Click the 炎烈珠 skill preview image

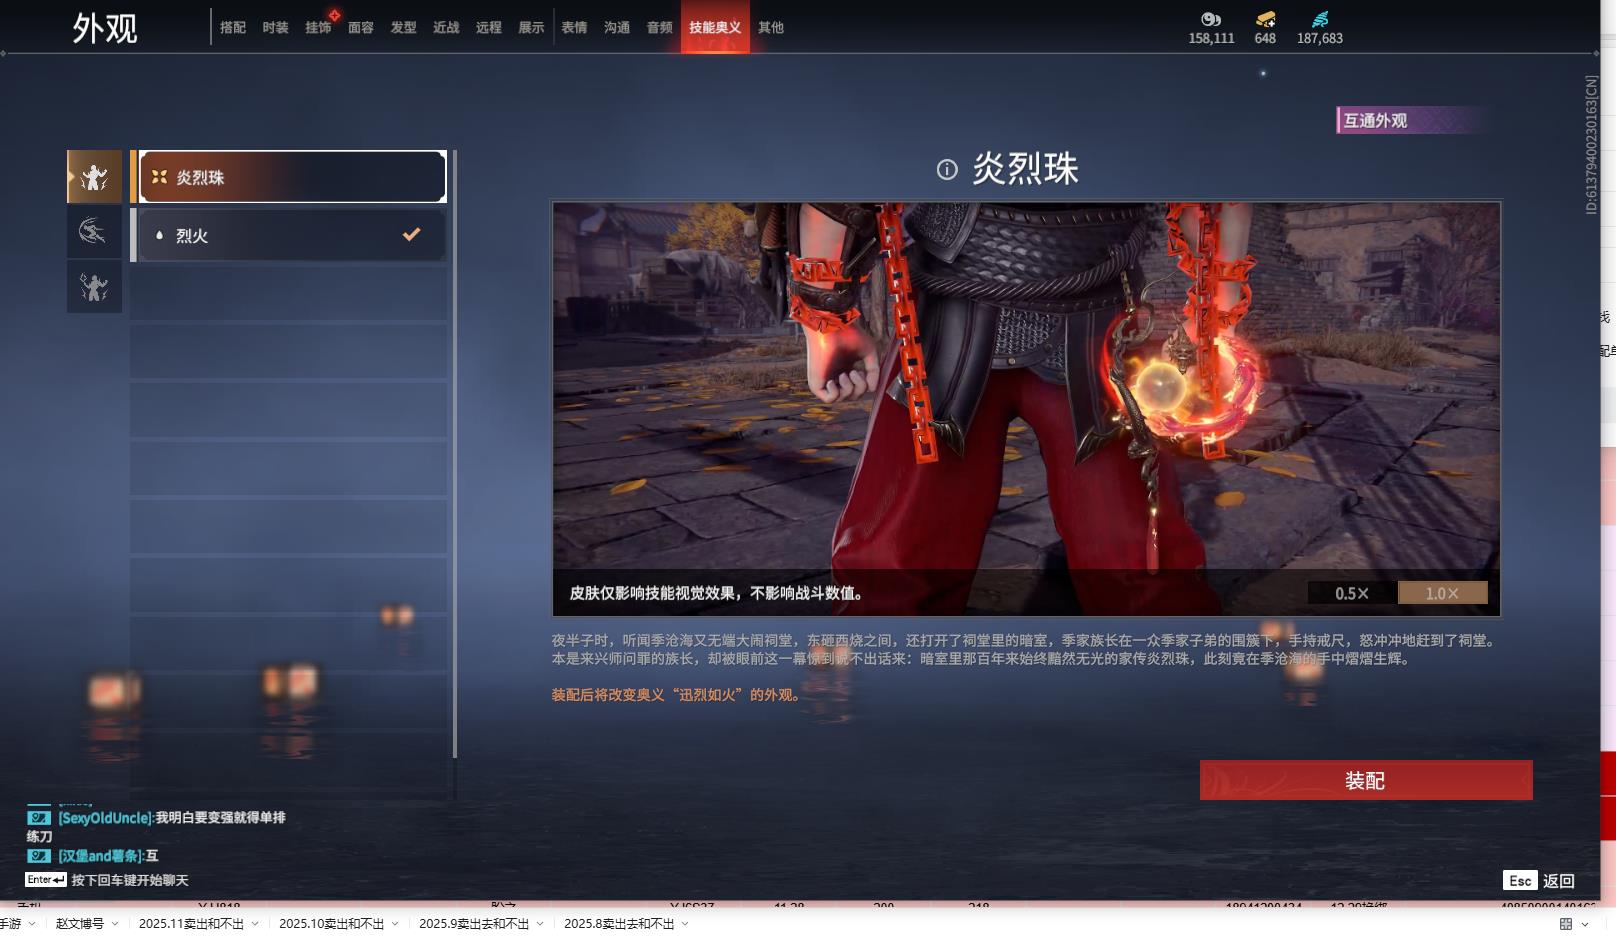coord(1026,409)
